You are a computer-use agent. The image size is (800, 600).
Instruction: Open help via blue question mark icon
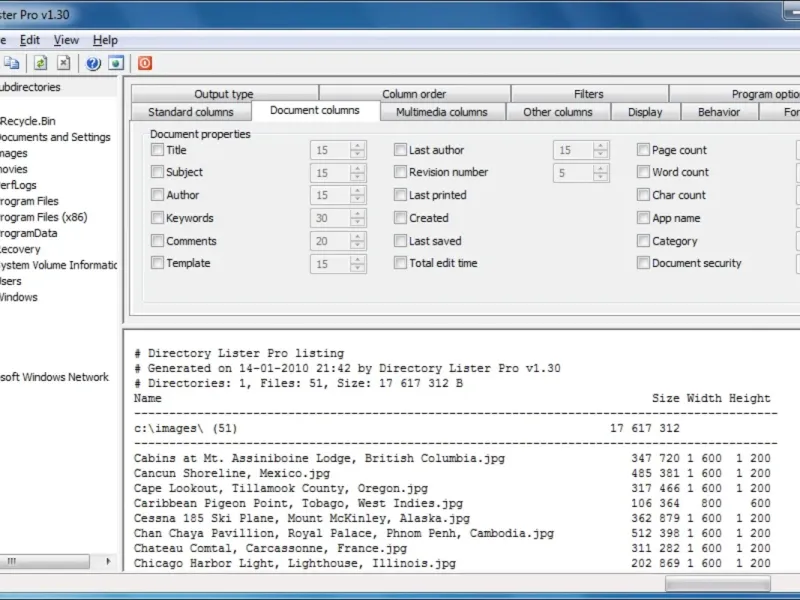pos(93,63)
